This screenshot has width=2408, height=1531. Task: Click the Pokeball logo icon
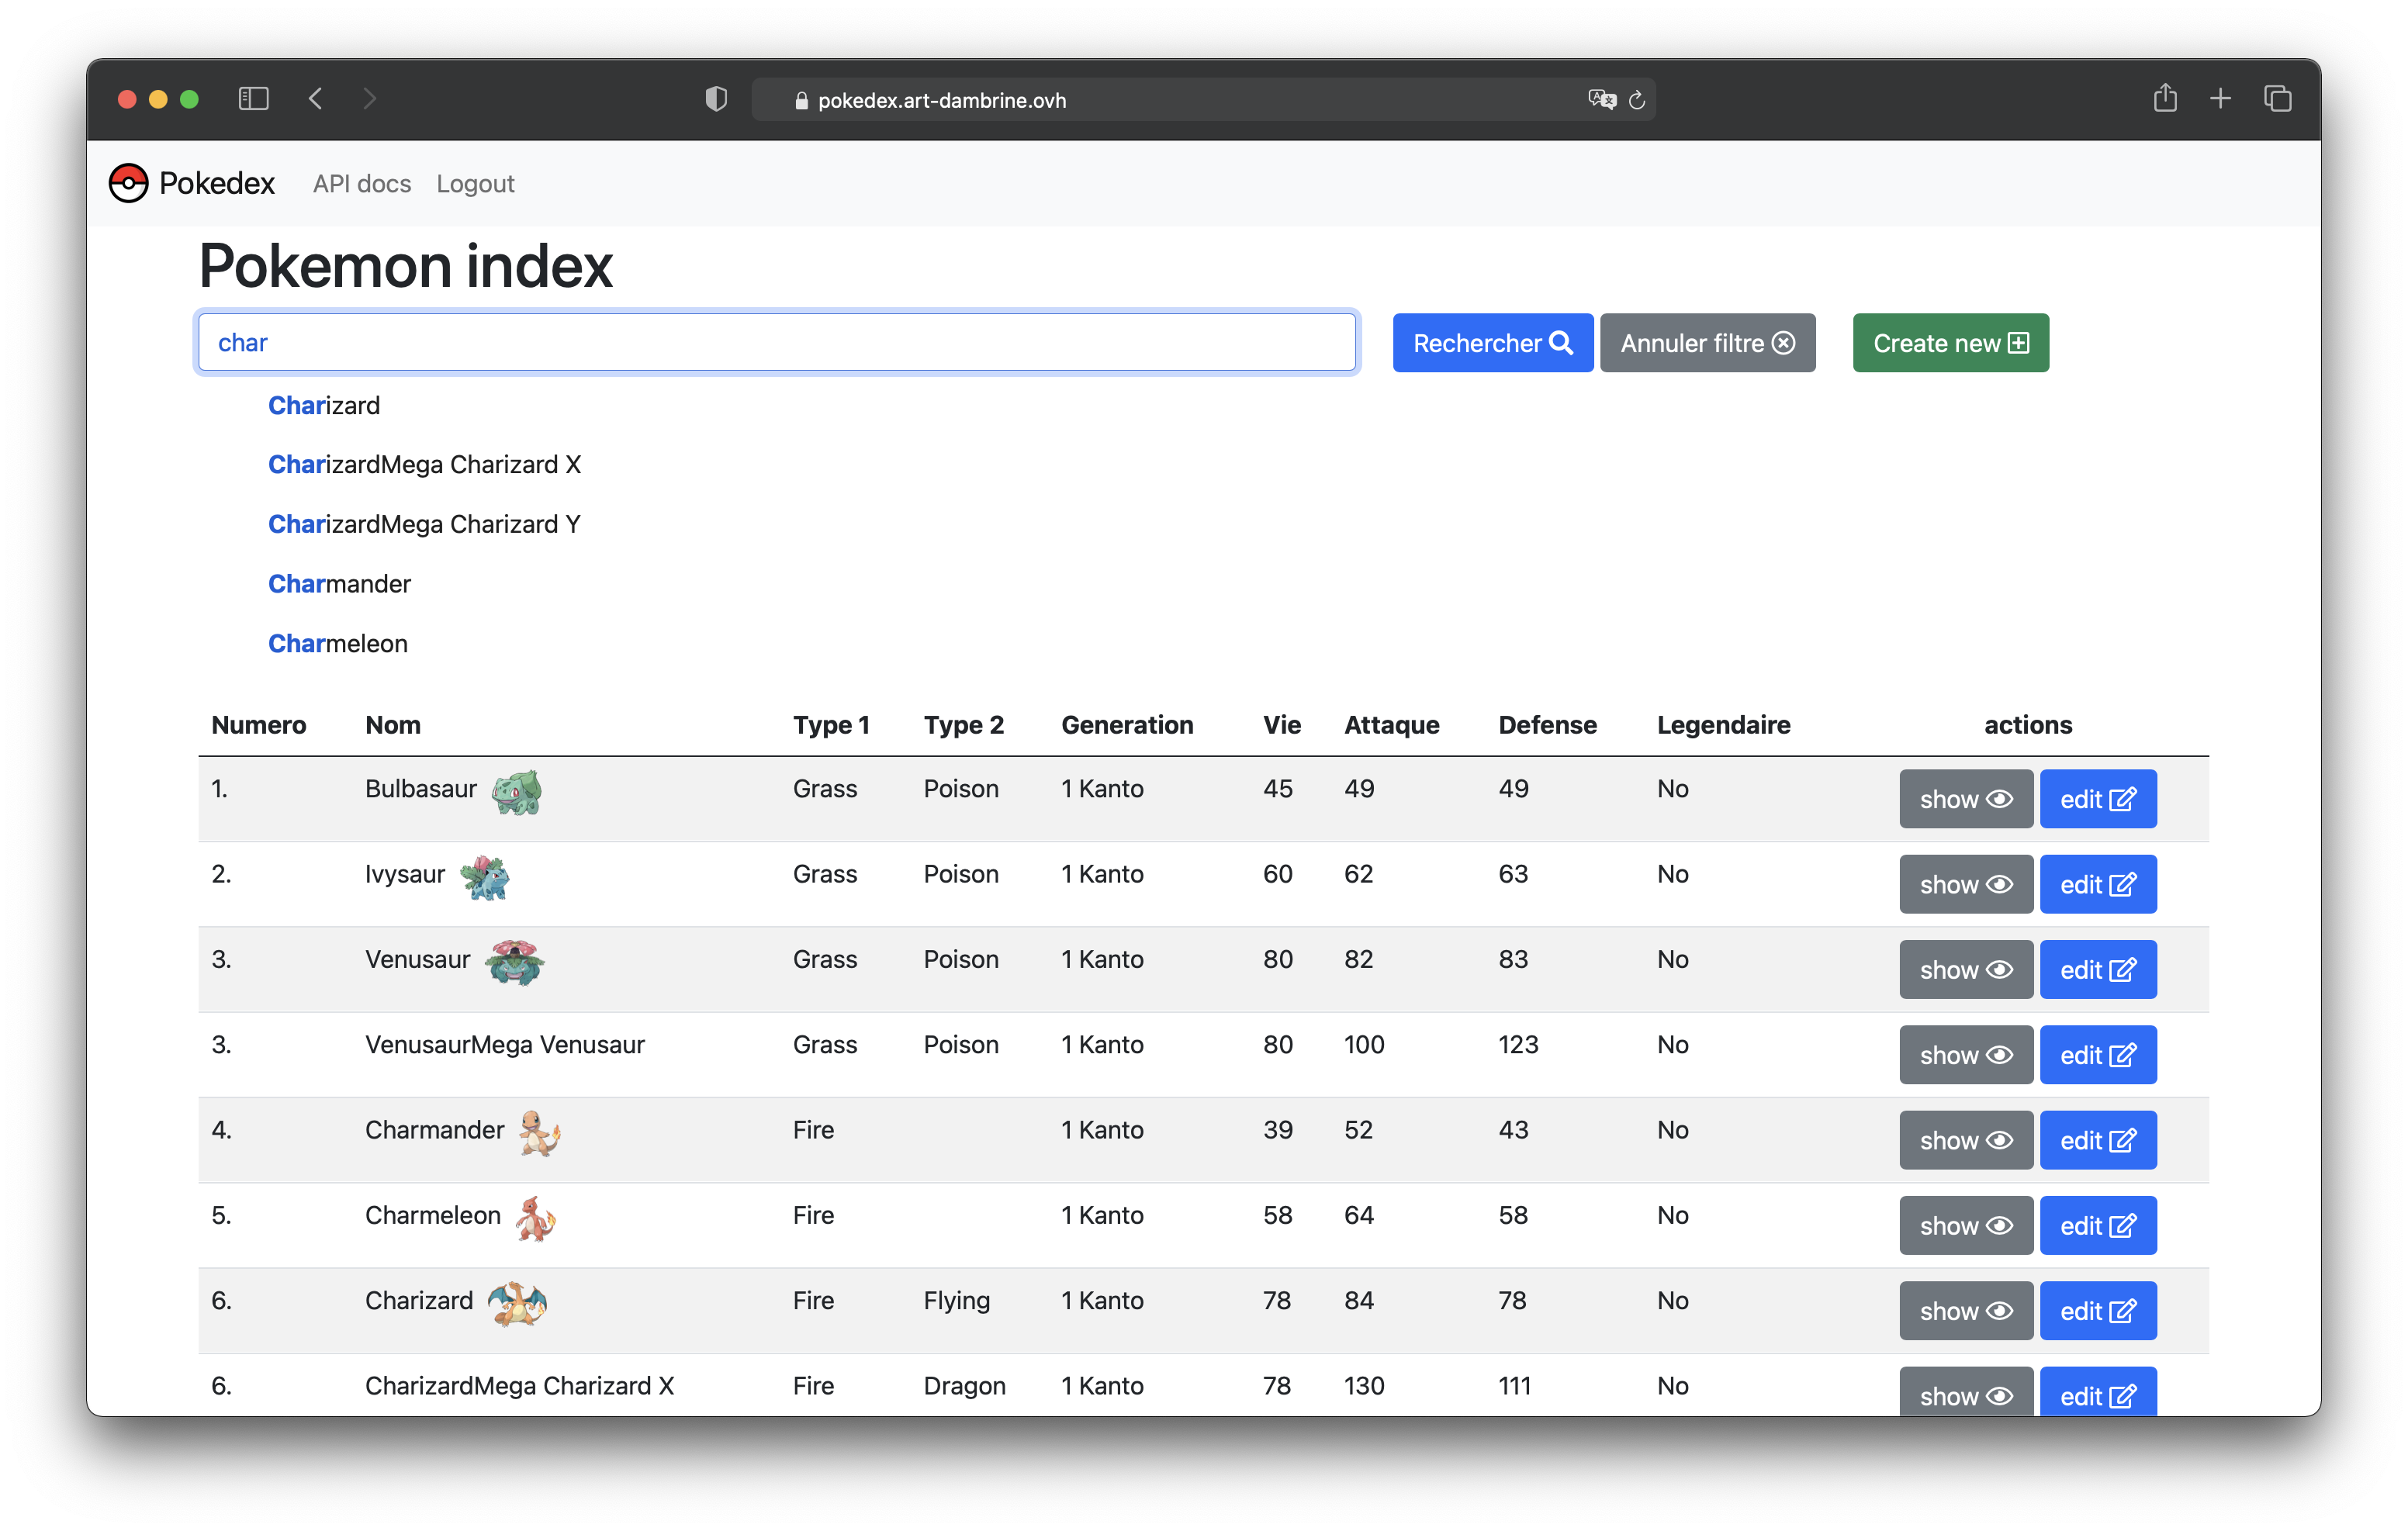129,183
